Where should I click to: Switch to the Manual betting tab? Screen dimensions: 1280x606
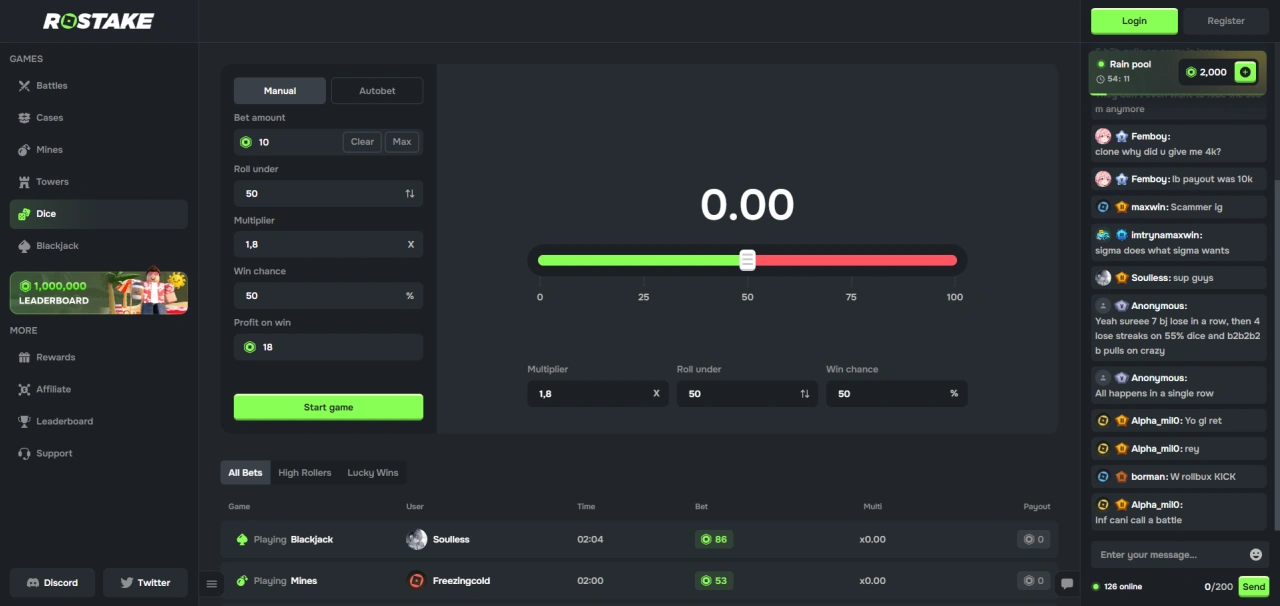coord(280,91)
